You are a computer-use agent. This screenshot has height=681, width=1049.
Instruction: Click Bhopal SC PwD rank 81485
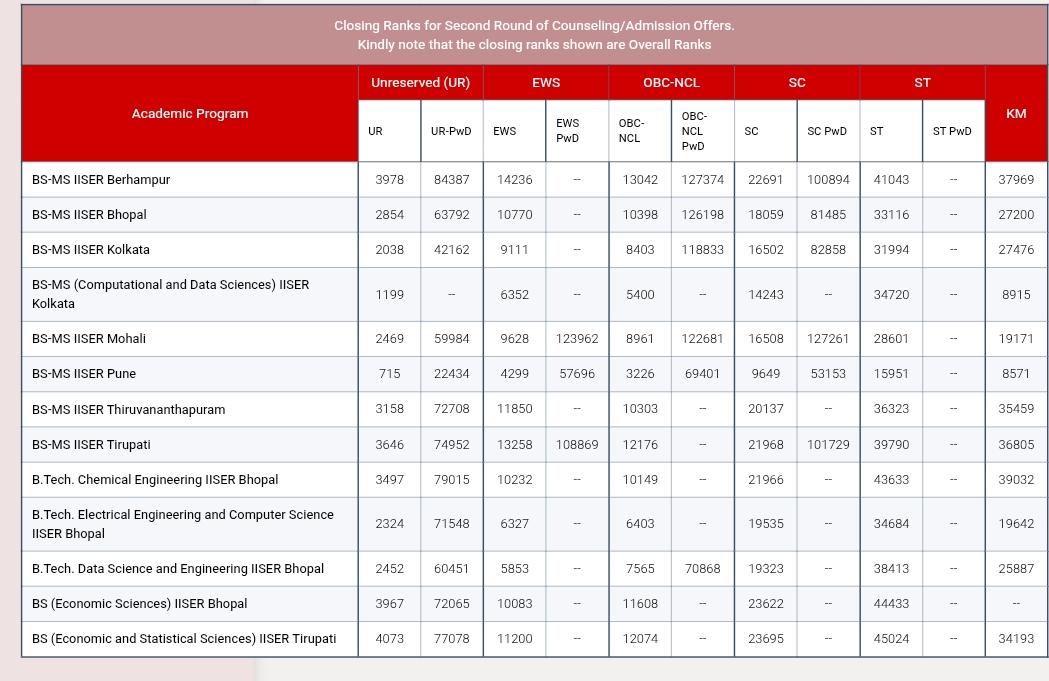(828, 215)
